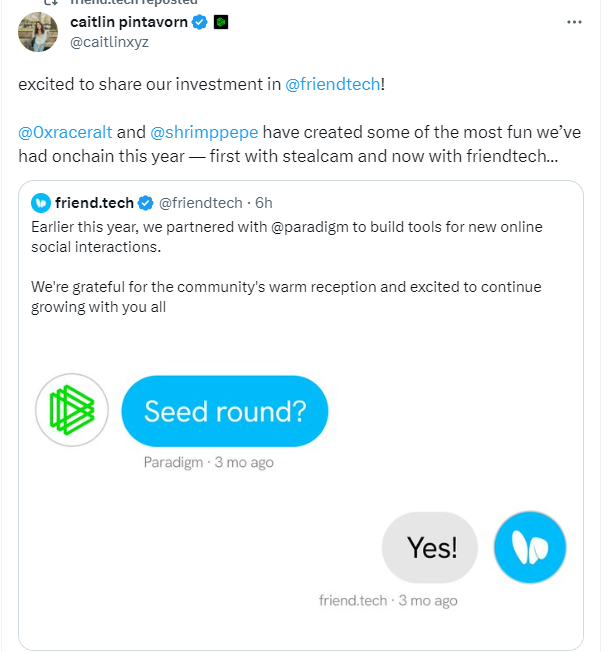
Task: Click the verified badge next to friend.tech
Action: (145, 203)
